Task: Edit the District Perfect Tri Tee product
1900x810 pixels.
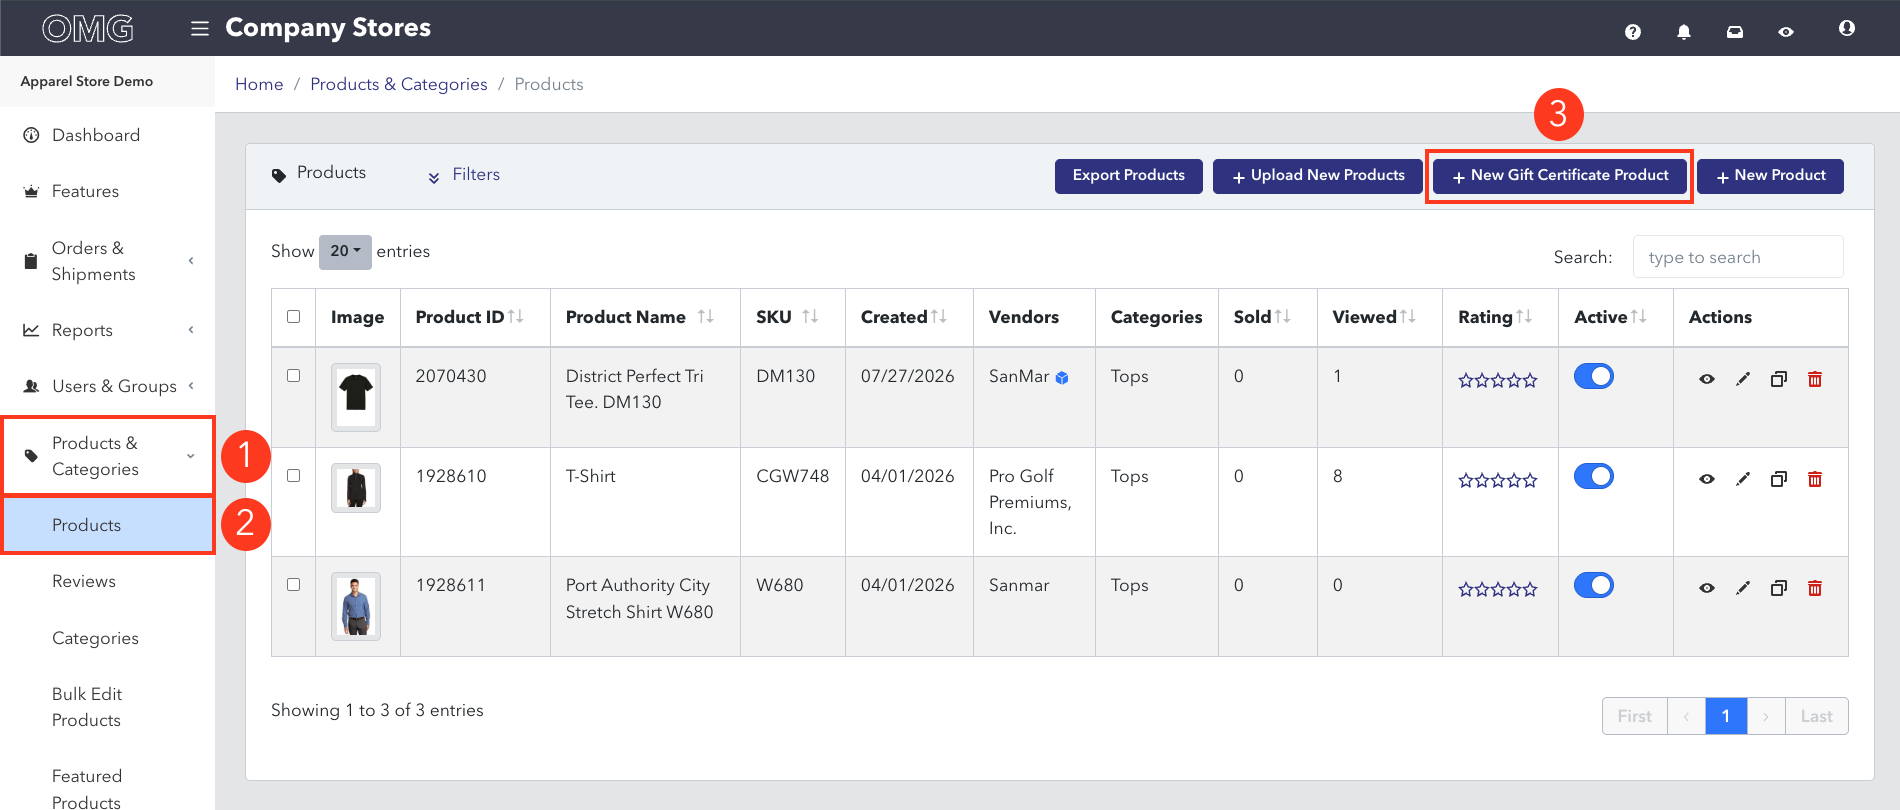Action: (1743, 379)
